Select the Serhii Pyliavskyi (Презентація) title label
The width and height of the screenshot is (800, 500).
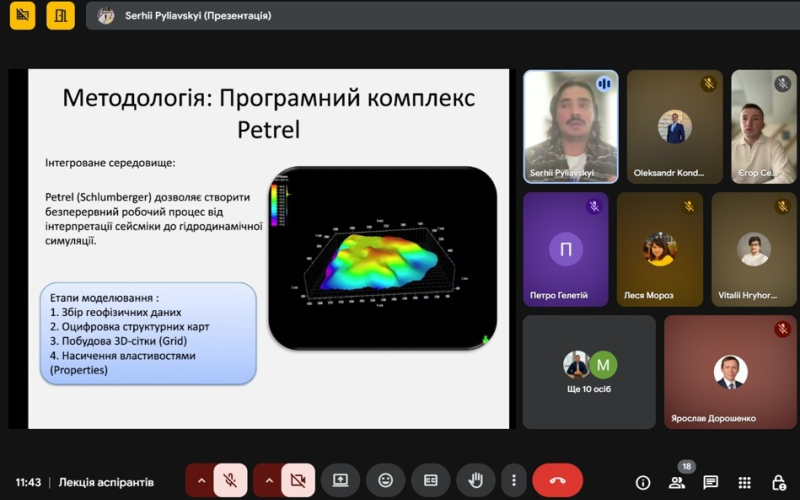[198, 15]
